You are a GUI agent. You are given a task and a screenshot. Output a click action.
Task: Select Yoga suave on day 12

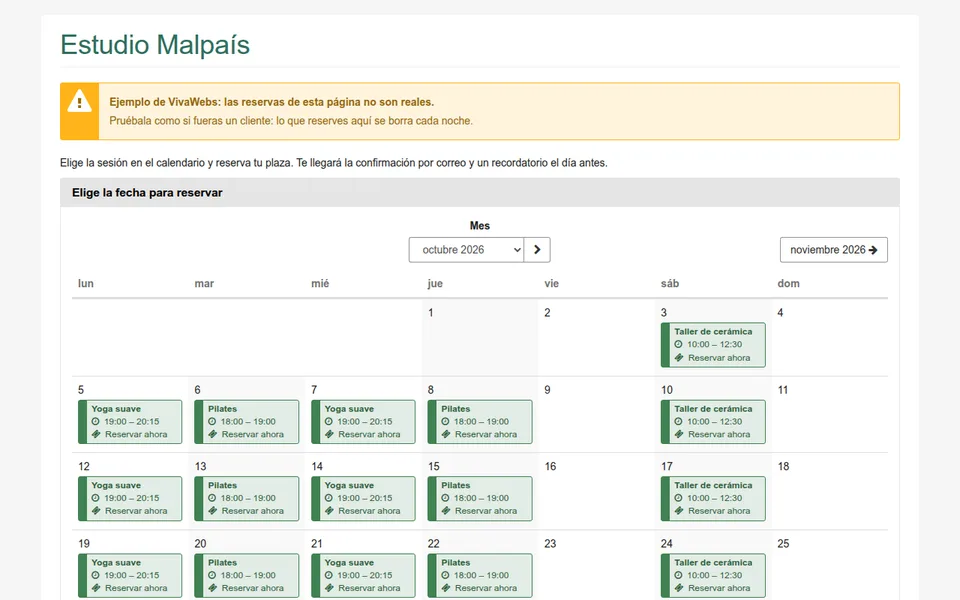(130, 498)
